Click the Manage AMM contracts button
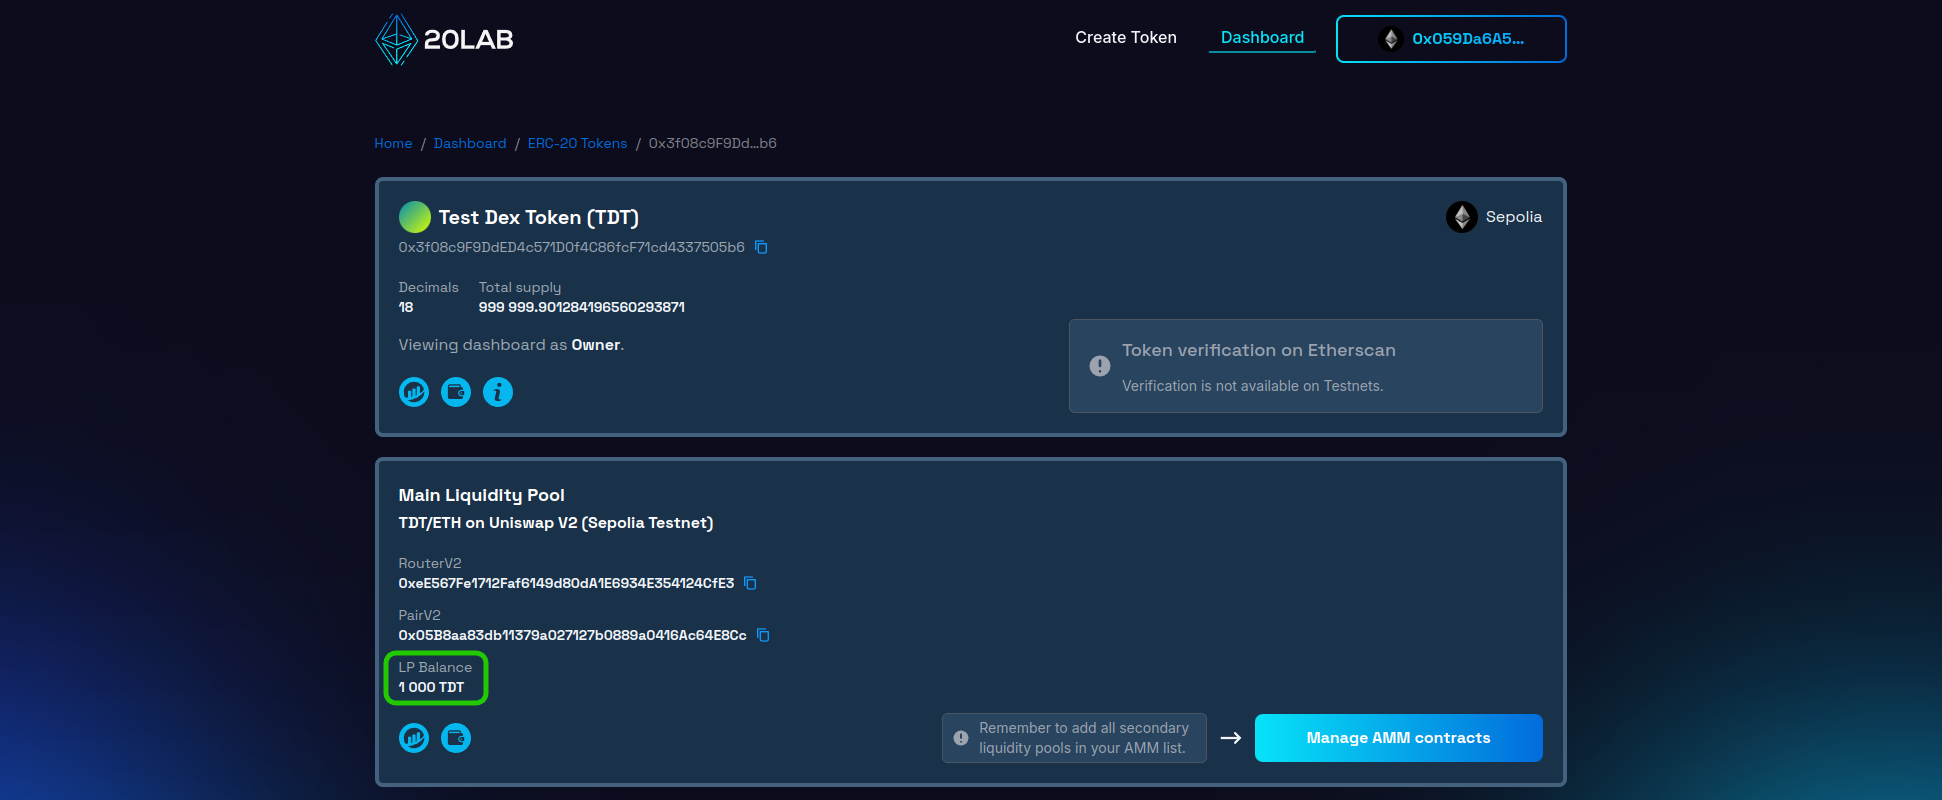This screenshot has width=1942, height=800. 1398,738
